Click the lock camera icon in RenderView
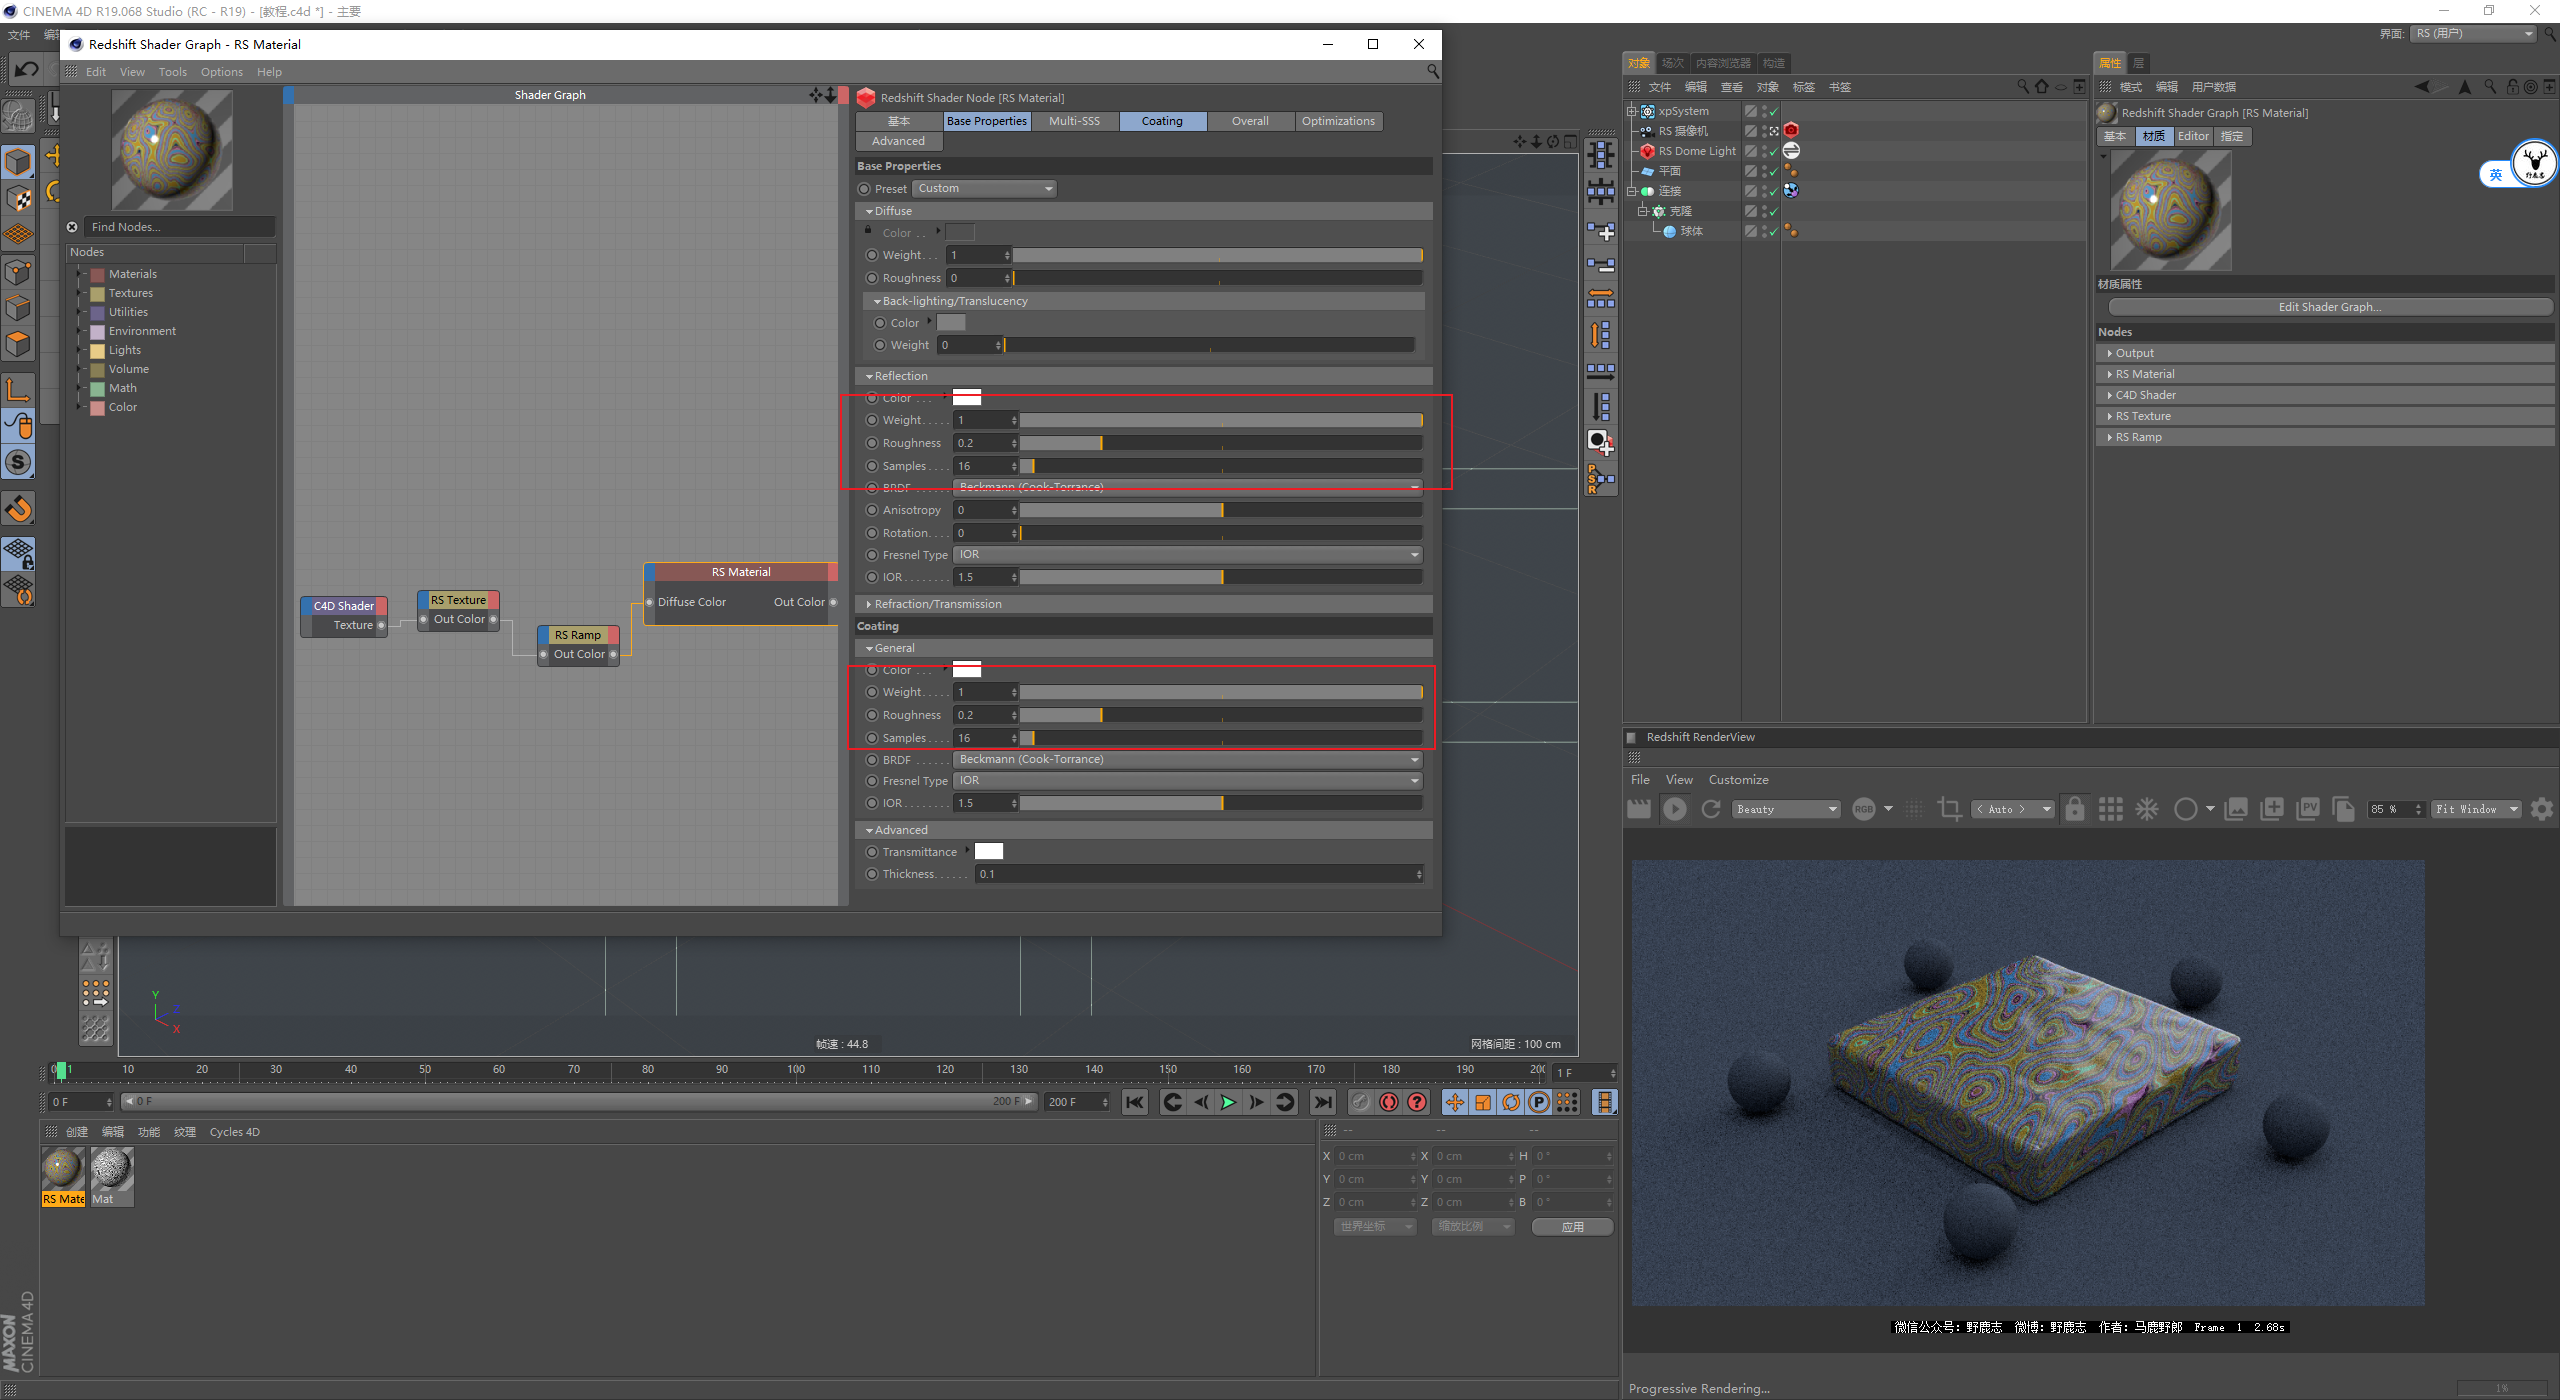Image resolution: width=2560 pixels, height=1400 pixels. pyautogui.click(x=2075, y=809)
